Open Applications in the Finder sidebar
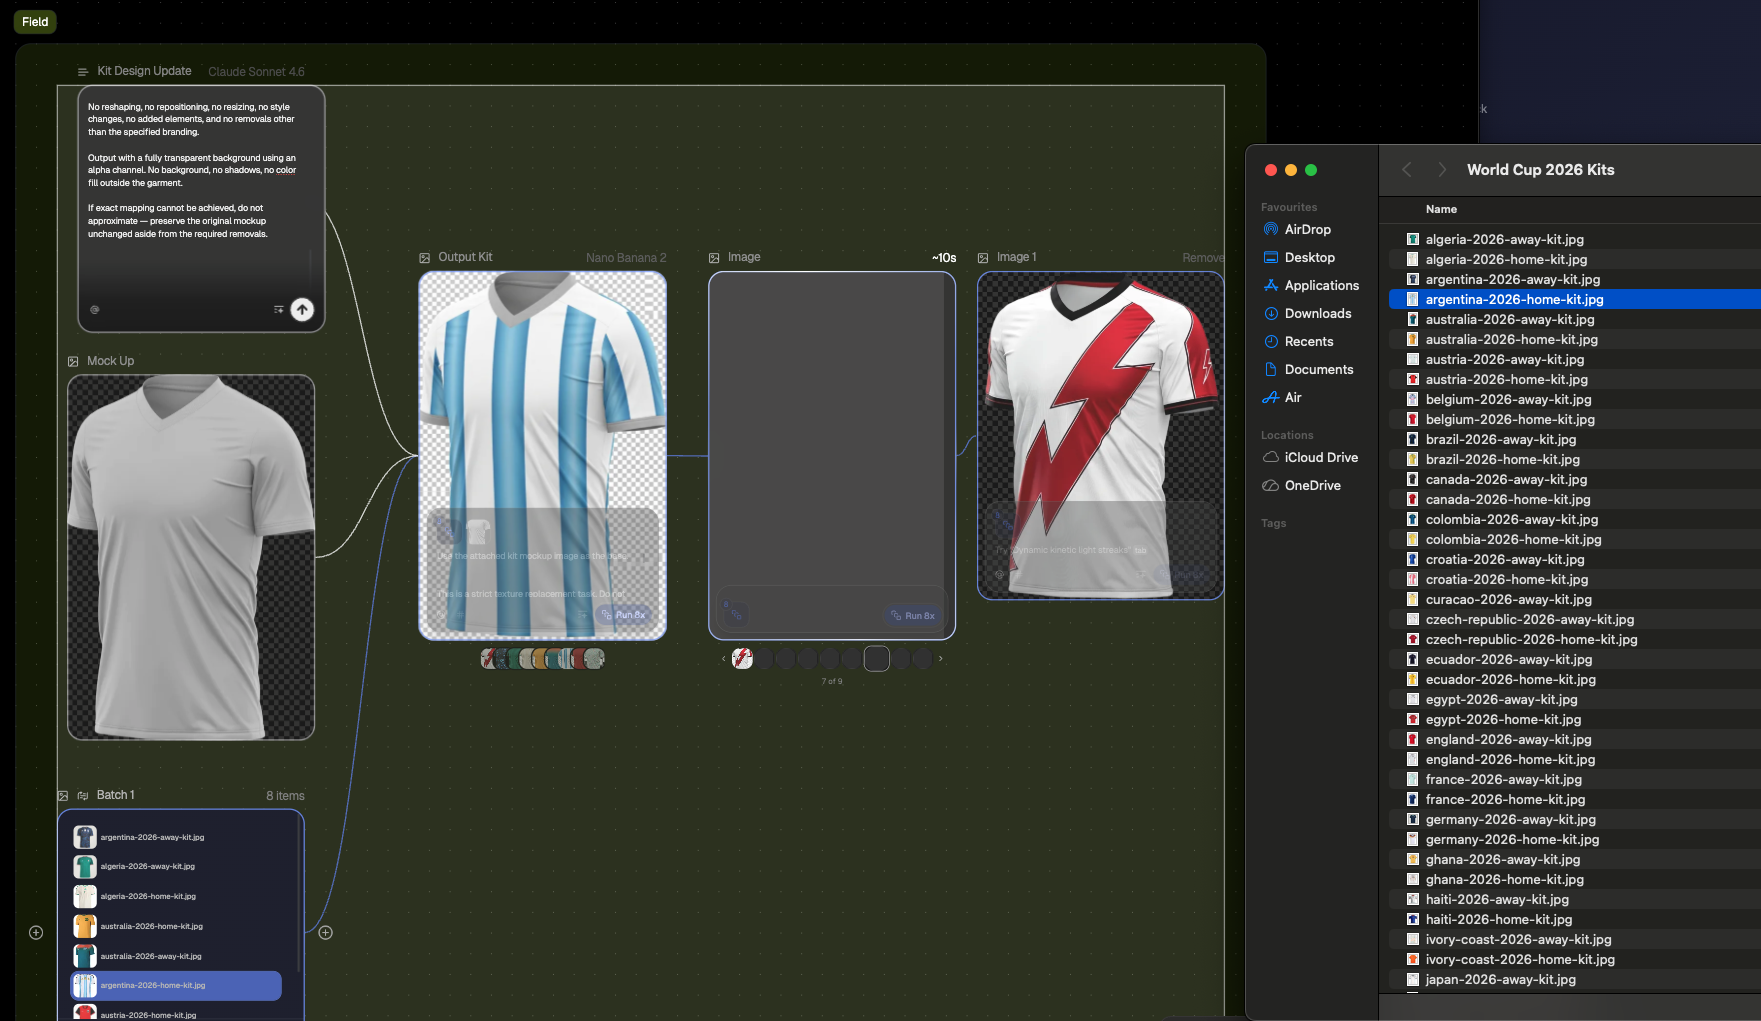 coord(1322,286)
